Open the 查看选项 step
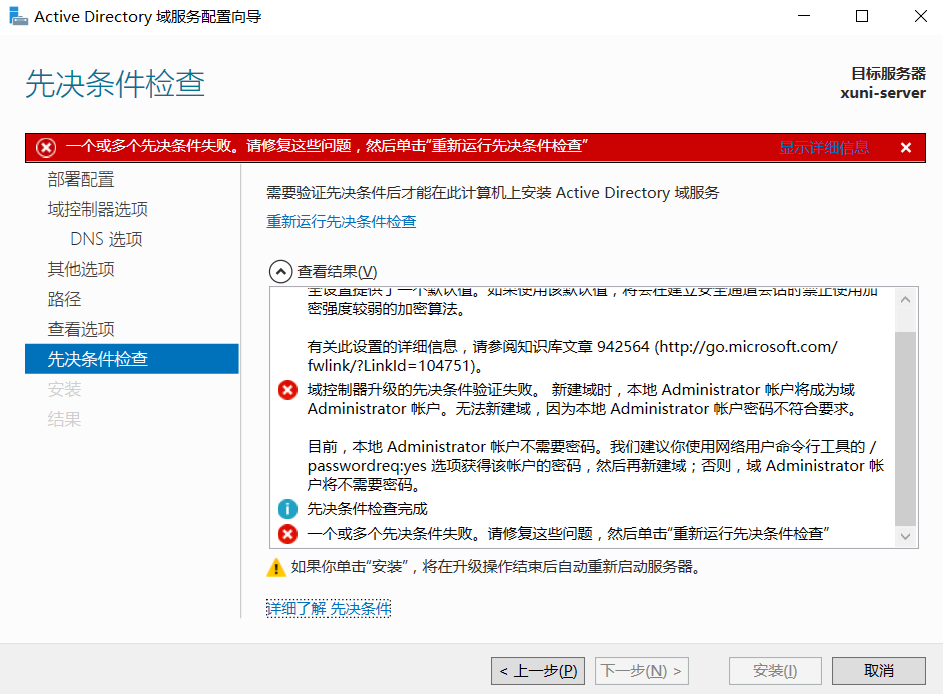 (81, 330)
